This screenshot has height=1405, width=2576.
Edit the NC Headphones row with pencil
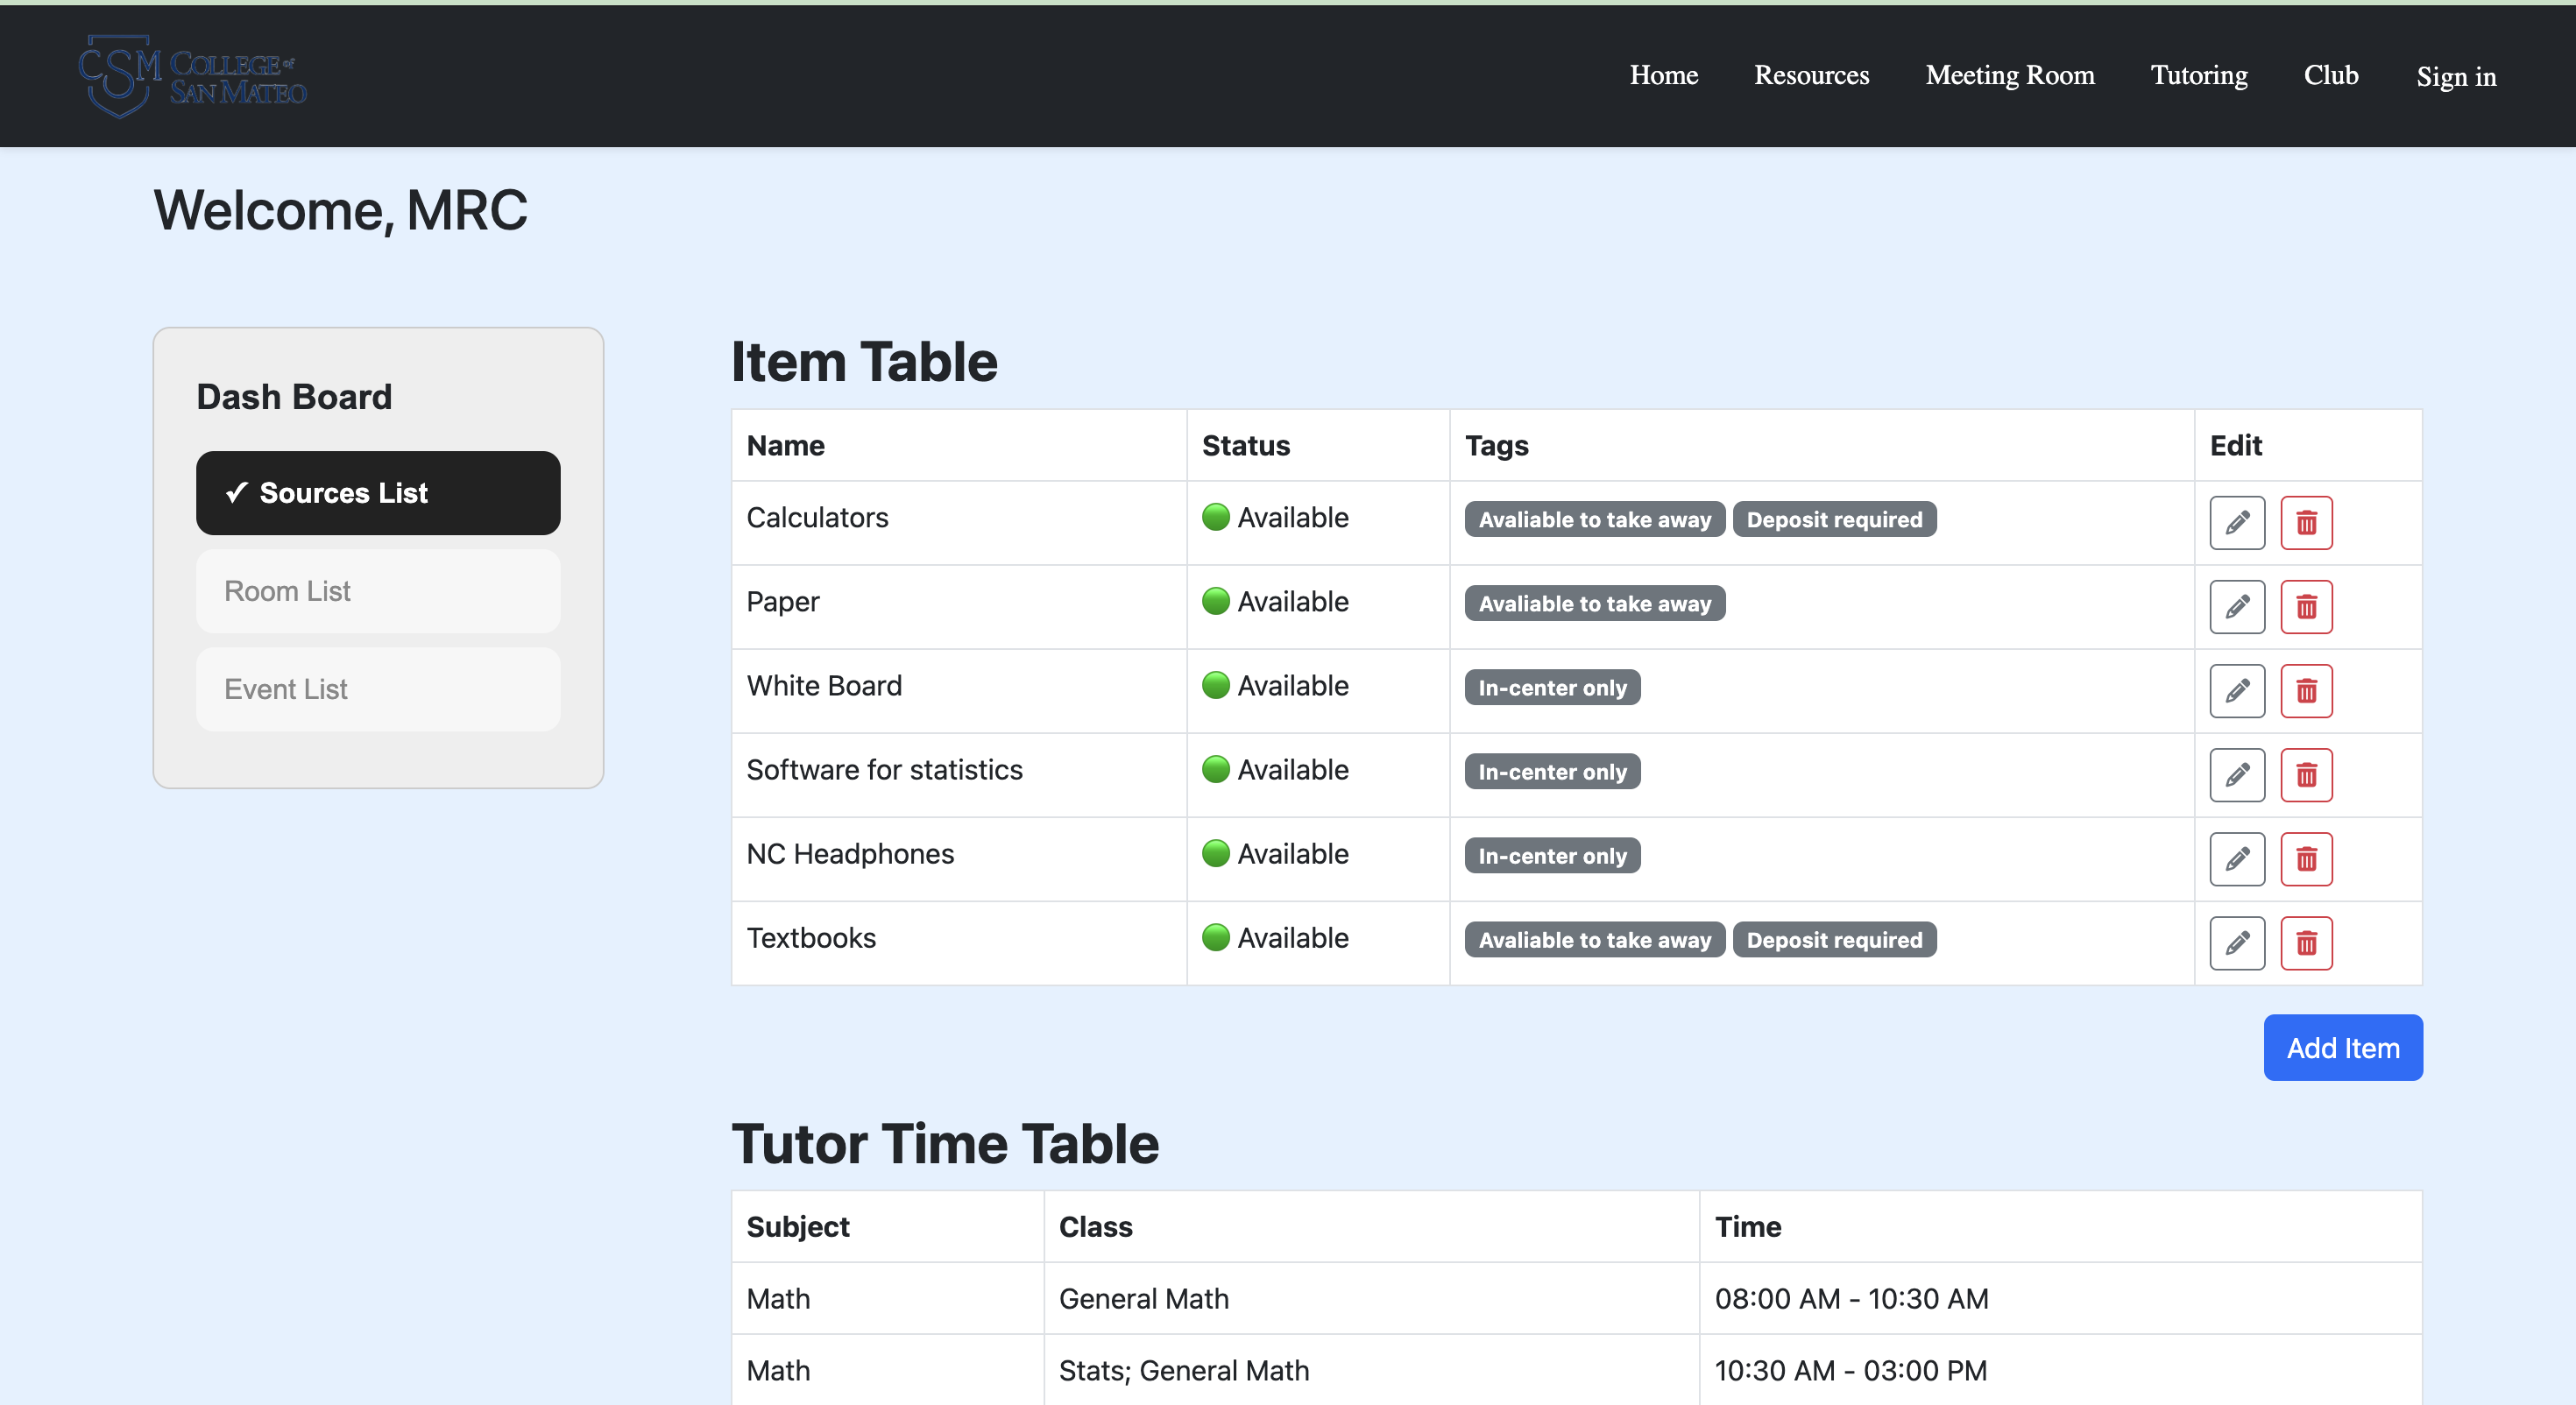click(2237, 858)
